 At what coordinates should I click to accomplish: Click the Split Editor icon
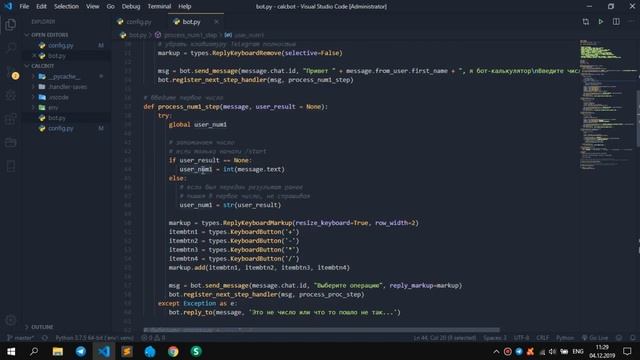(x=616, y=22)
